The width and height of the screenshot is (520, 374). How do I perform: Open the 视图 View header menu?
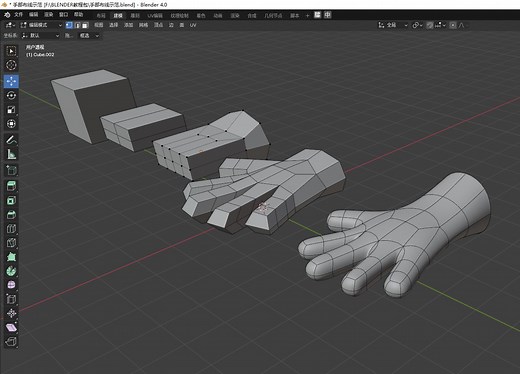point(99,25)
